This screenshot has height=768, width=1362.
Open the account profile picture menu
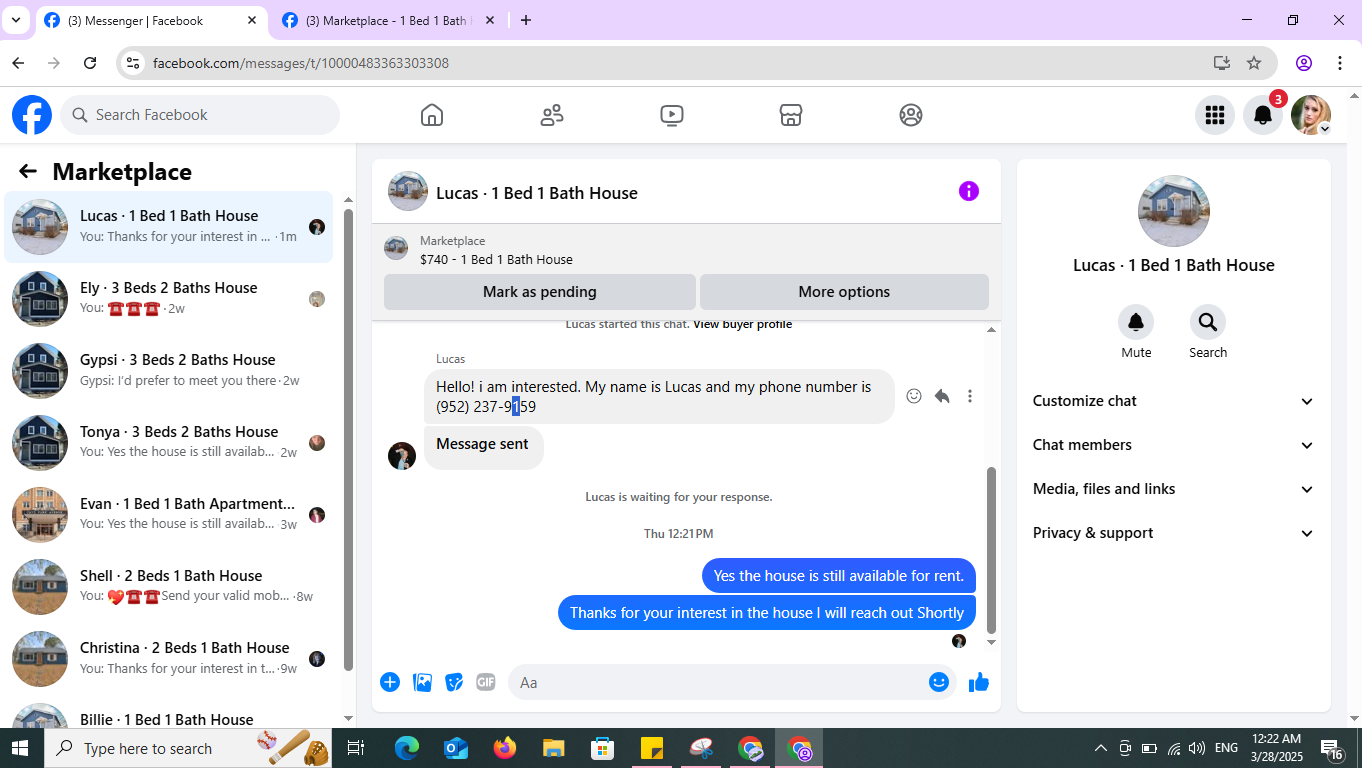1311,115
